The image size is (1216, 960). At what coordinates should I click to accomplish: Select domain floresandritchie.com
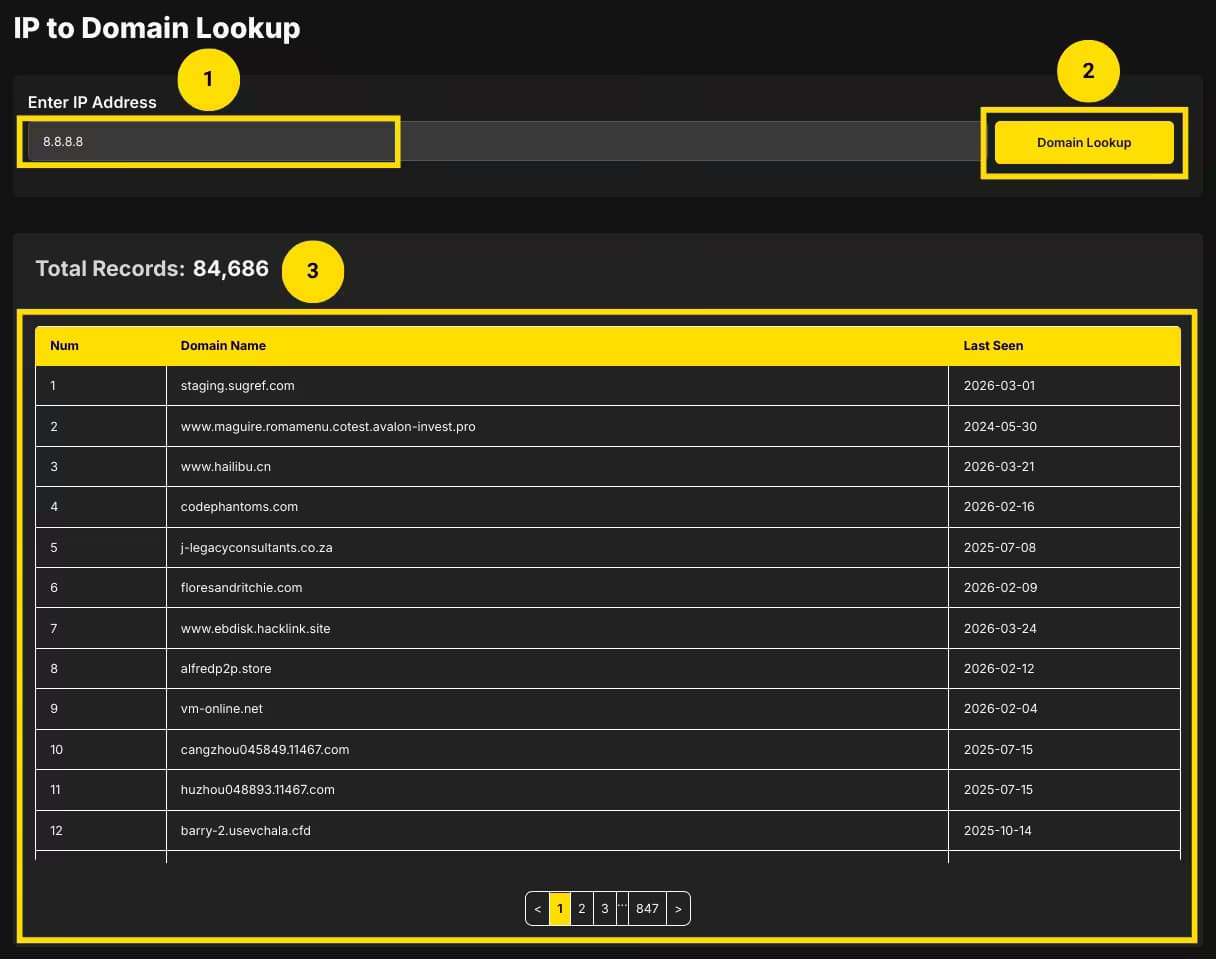coord(241,588)
